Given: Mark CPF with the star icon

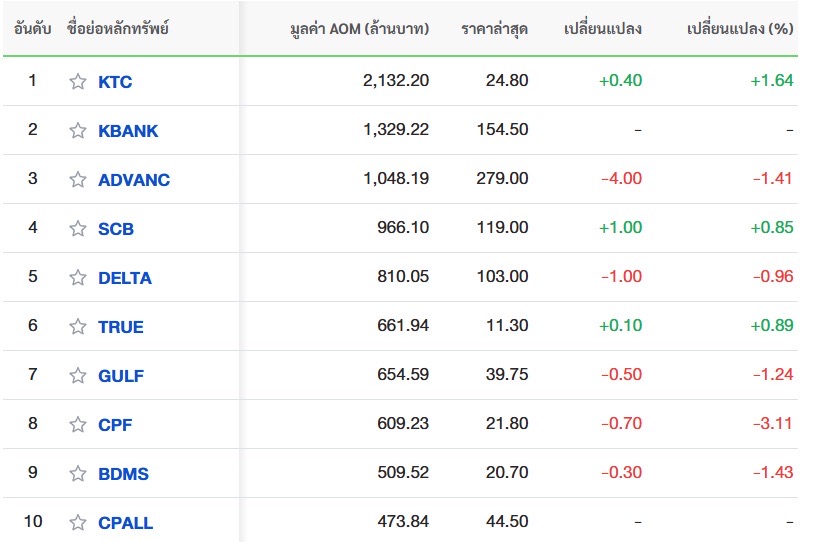Looking at the screenshot, I should click(x=77, y=424).
